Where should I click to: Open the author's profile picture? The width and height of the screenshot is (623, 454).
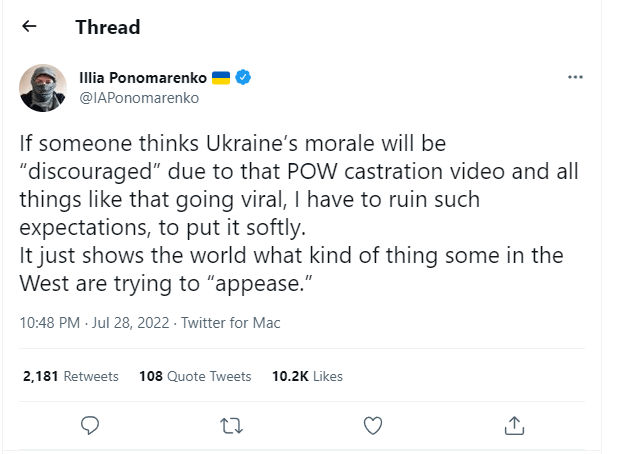point(43,88)
